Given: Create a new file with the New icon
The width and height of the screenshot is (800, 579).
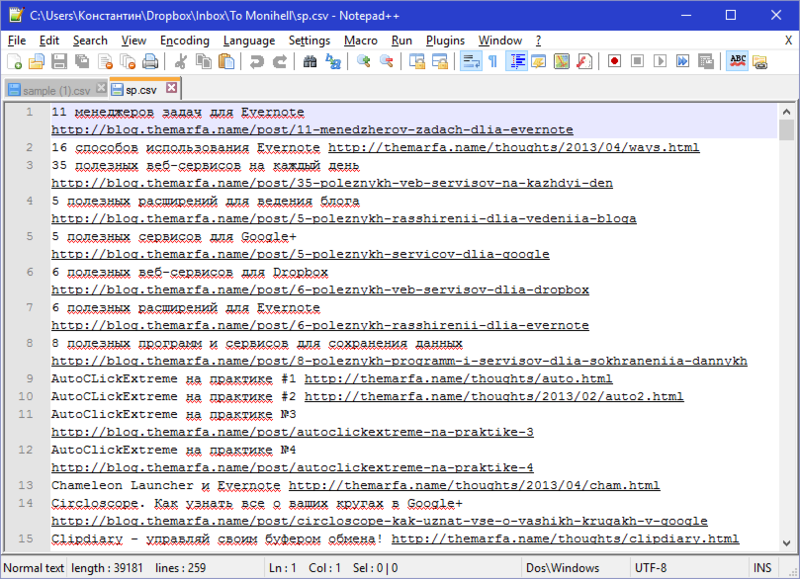Looking at the screenshot, I should (x=14, y=62).
